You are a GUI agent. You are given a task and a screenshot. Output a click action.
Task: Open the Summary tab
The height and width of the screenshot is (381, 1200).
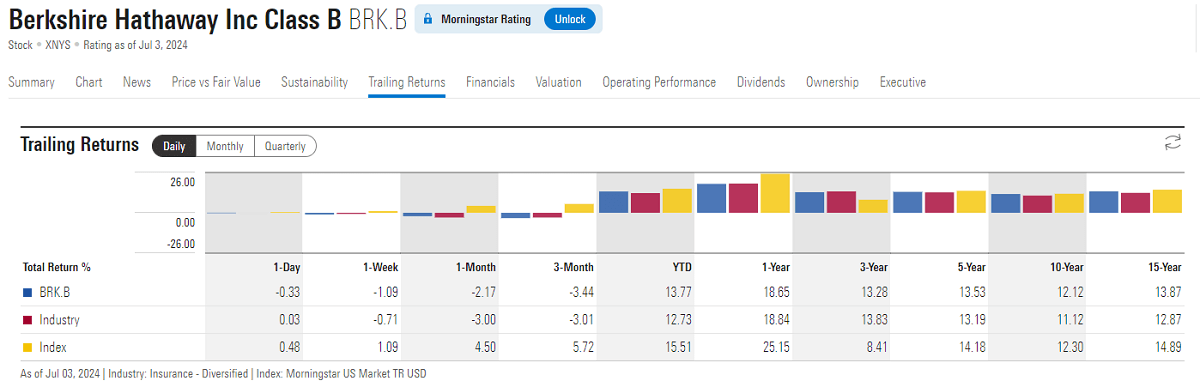[x=32, y=82]
